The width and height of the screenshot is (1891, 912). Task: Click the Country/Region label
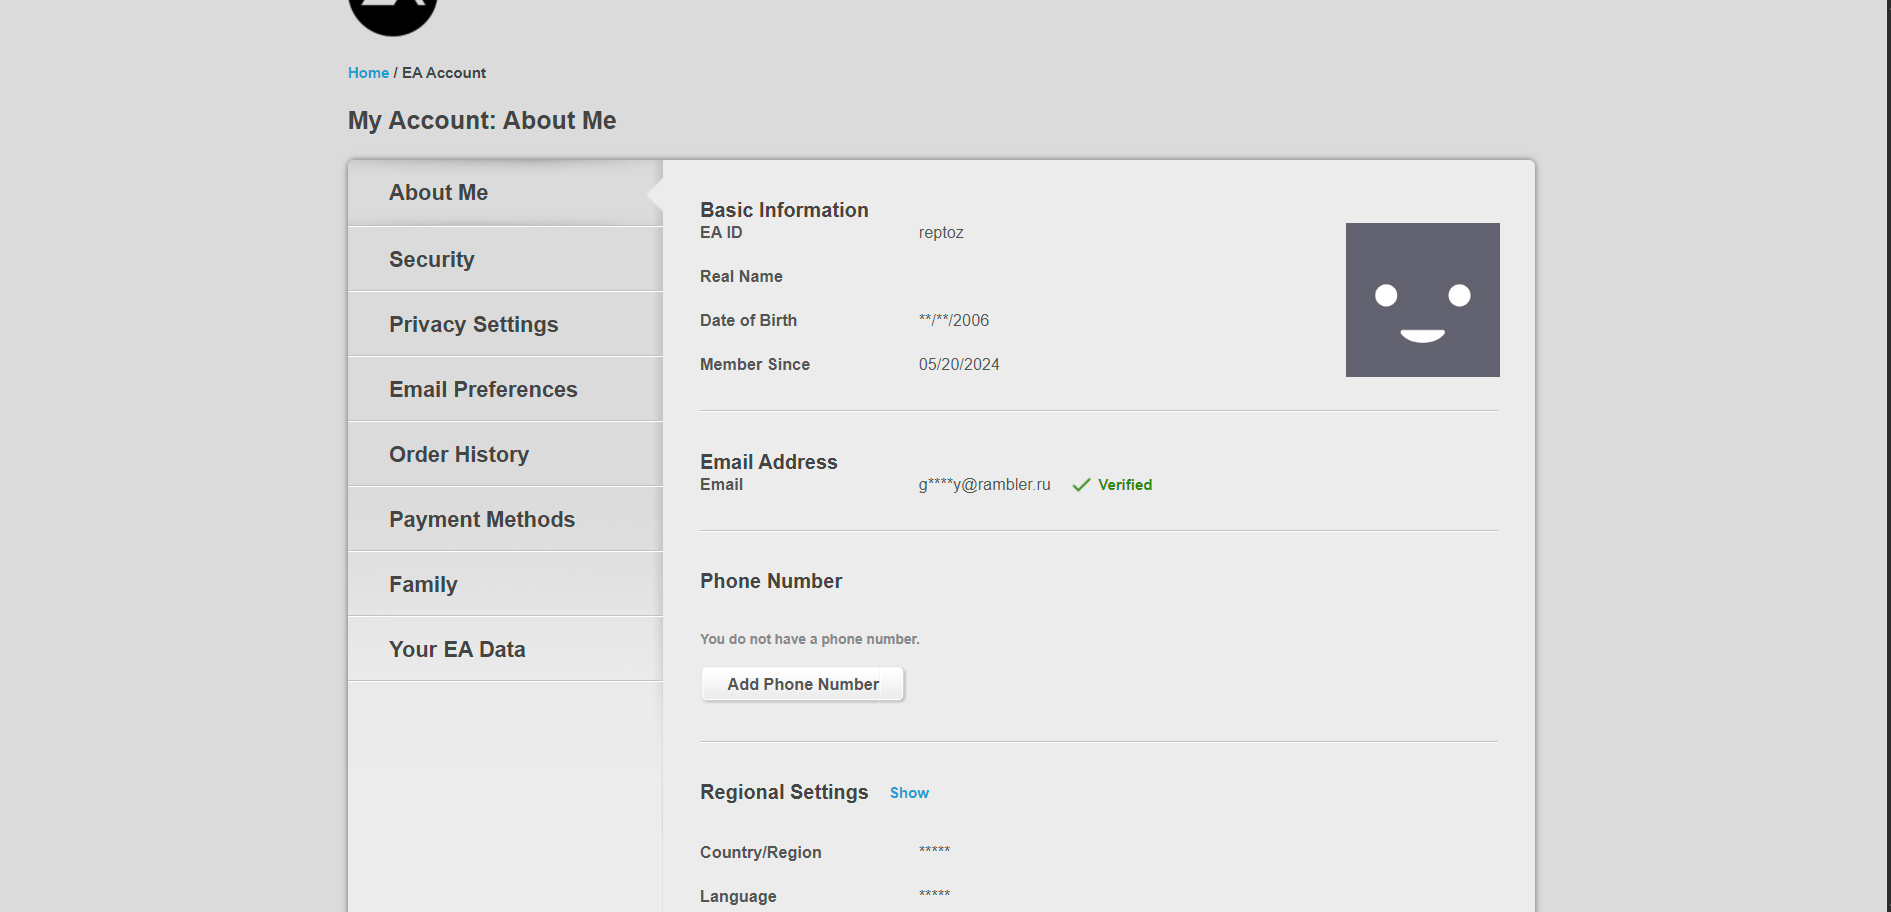point(761,852)
